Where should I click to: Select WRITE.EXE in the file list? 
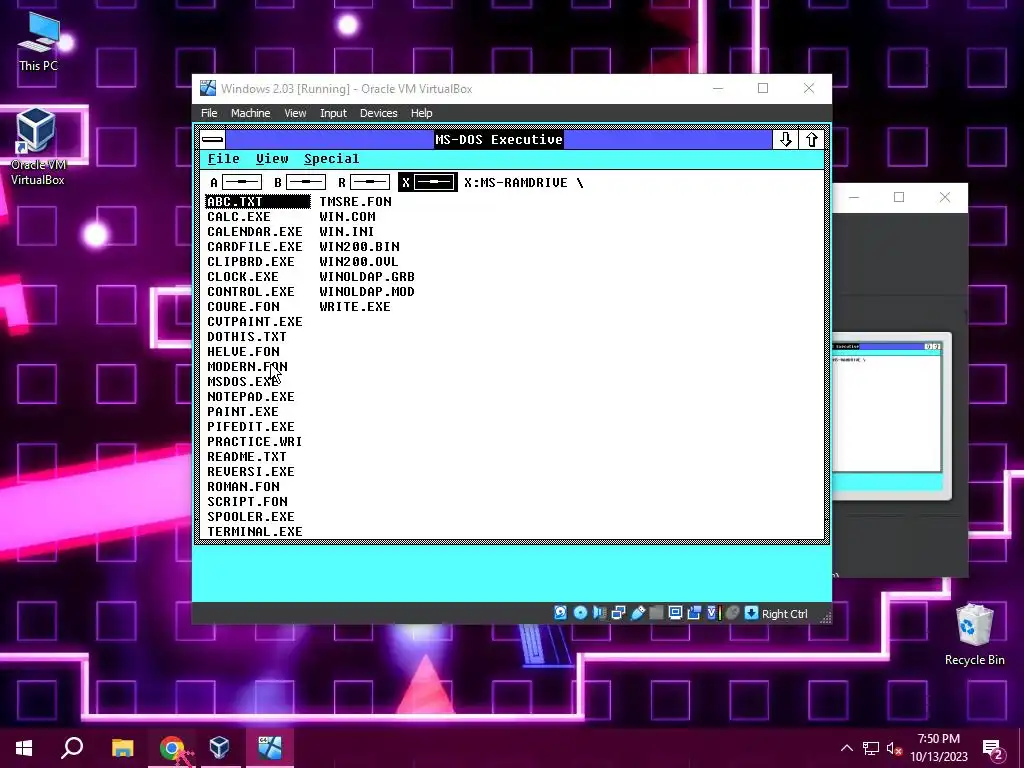click(355, 307)
